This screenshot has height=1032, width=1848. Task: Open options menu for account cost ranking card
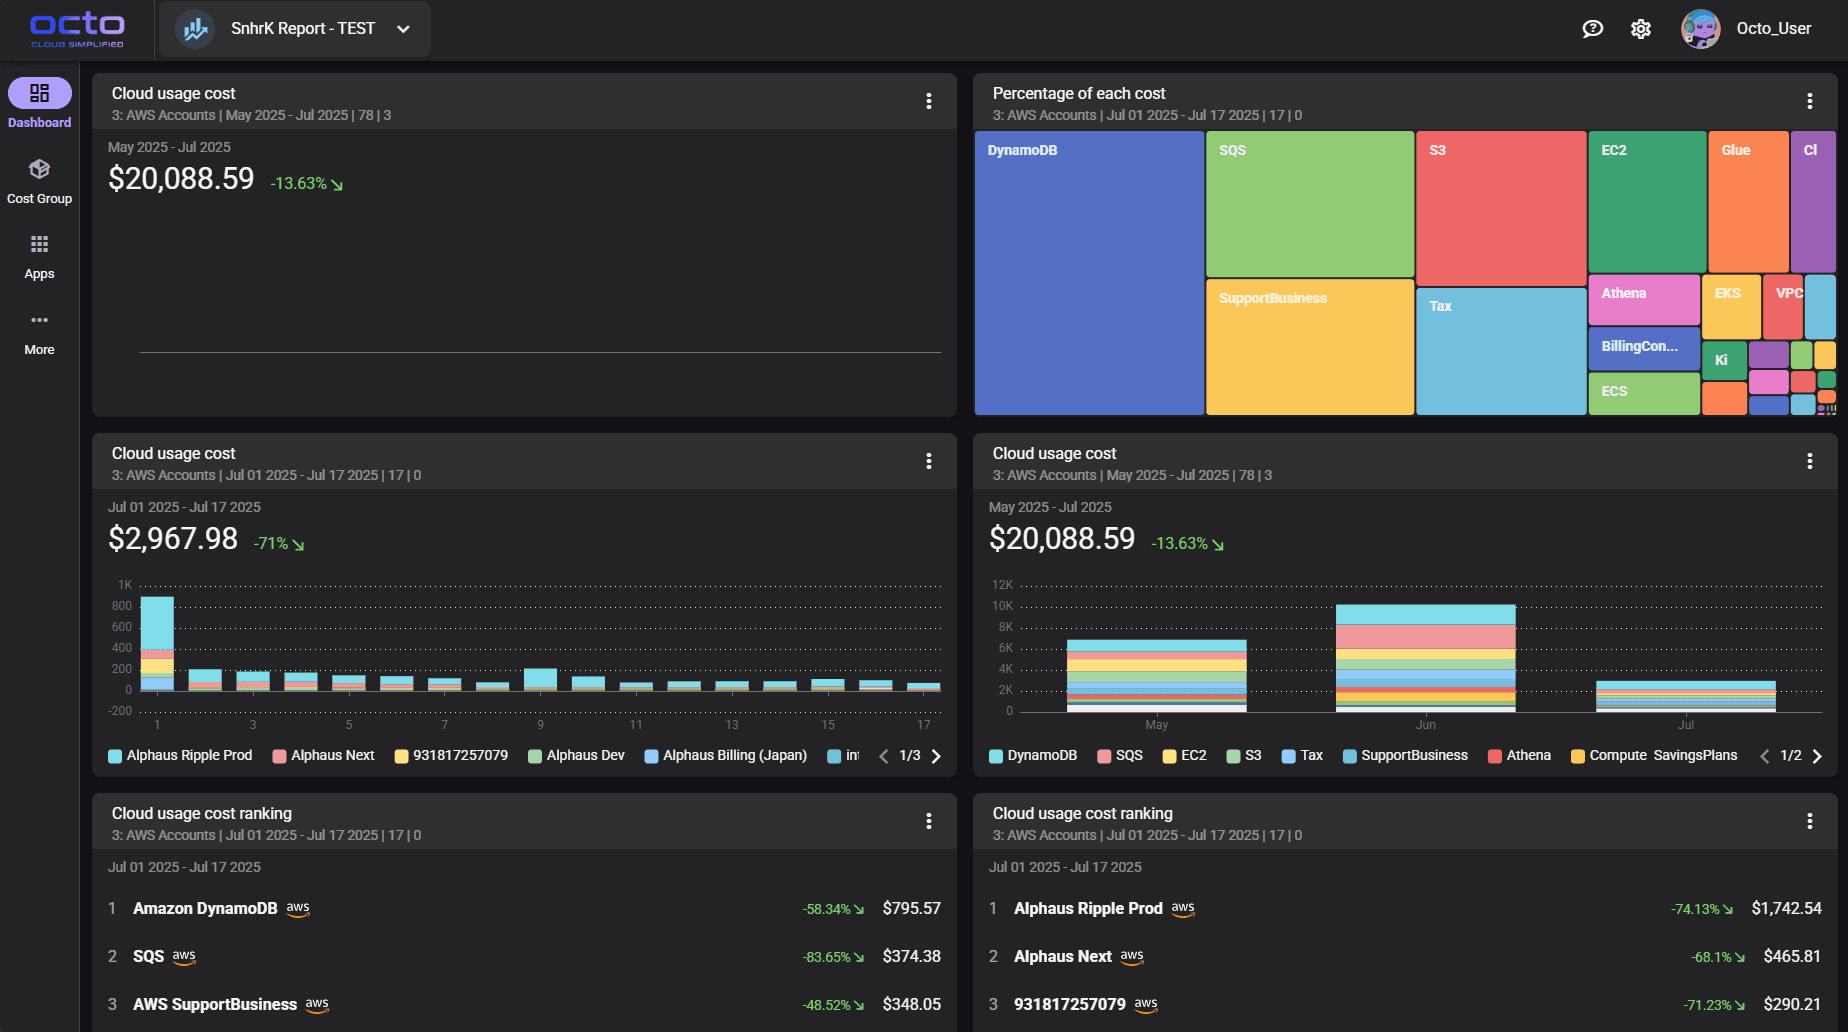coord(1810,821)
